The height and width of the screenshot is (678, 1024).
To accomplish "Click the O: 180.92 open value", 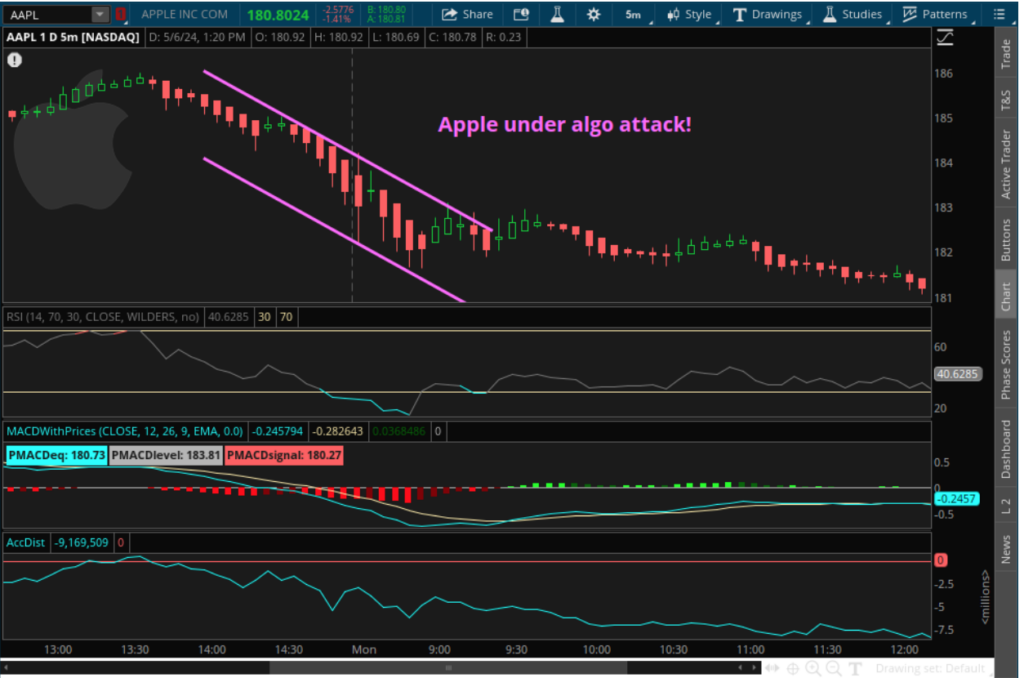I will [x=280, y=37].
